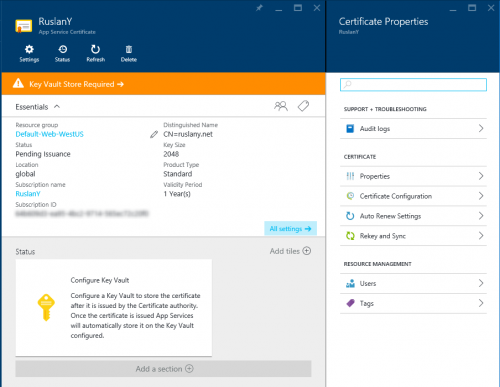Click Pending Issuance status value
The height and width of the screenshot is (387, 500).
click(43, 154)
